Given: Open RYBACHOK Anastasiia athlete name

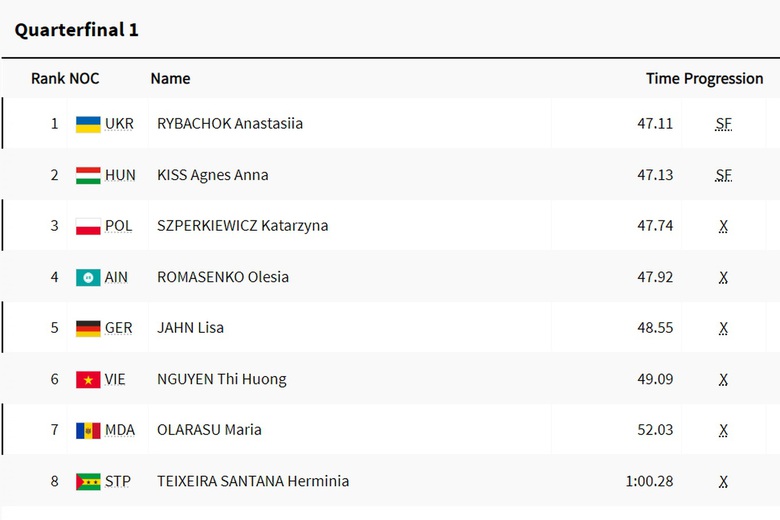Looking at the screenshot, I should (230, 124).
